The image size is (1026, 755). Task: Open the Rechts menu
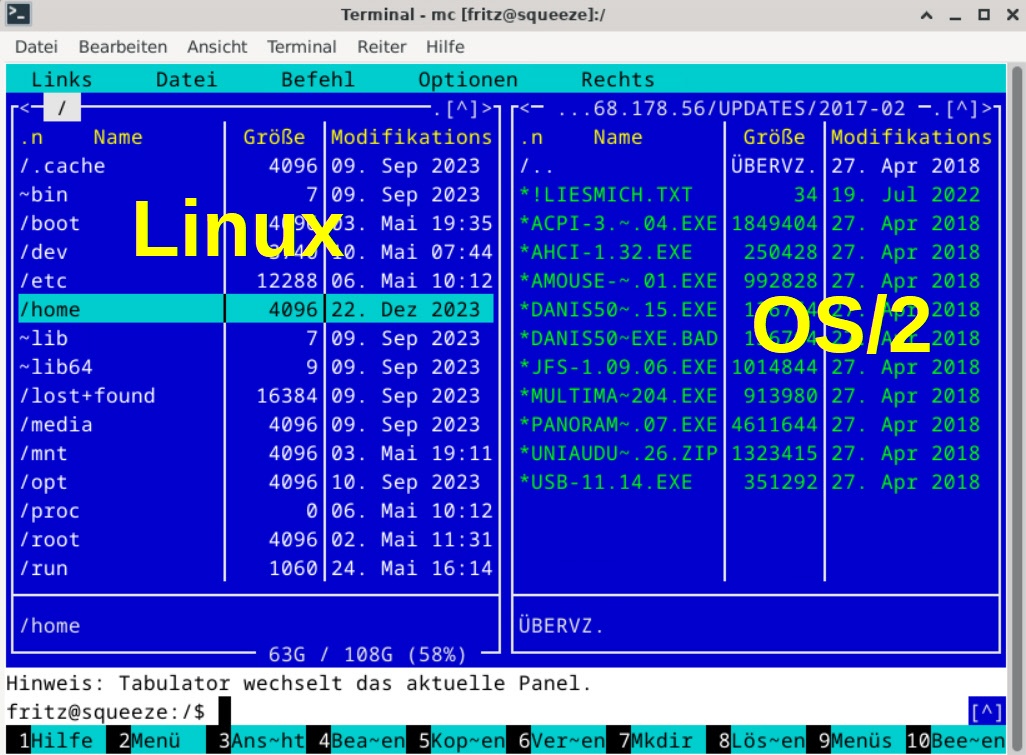pyautogui.click(x=618, y=80)
